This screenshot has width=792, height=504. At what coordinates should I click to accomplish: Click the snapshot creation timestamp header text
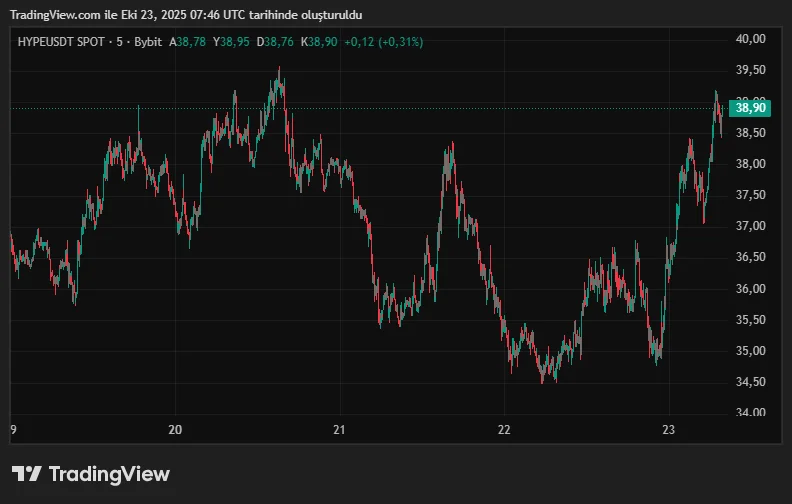[x=188, y=15]
